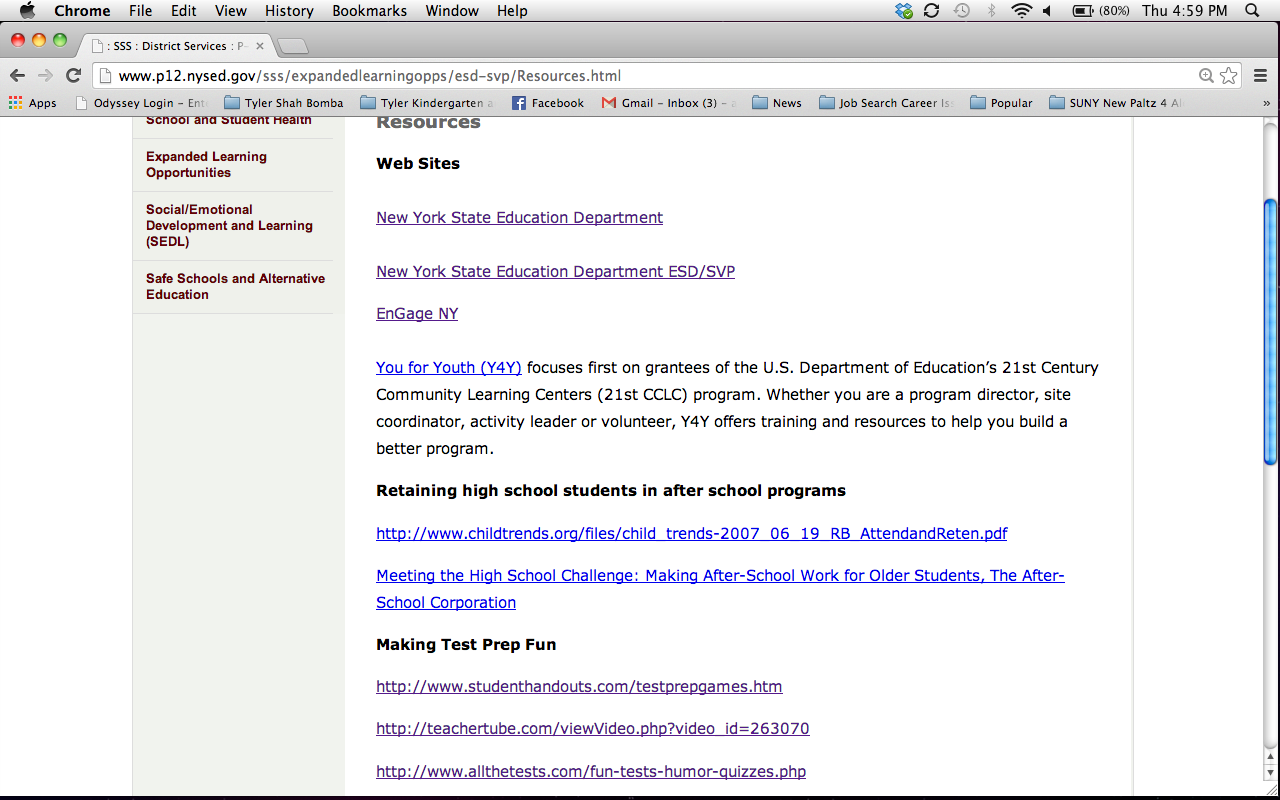Open the volume control icon
This screenshot has width=1280, height=800.
1048,11
